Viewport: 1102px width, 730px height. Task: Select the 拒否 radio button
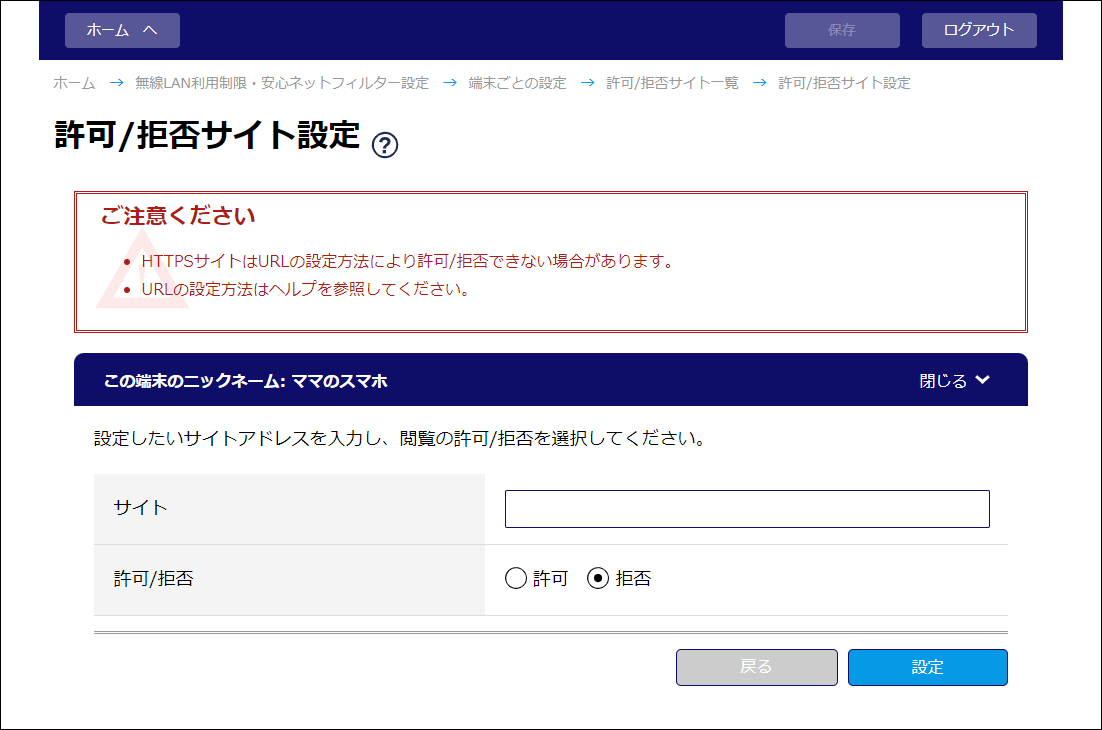pos(598,579)
